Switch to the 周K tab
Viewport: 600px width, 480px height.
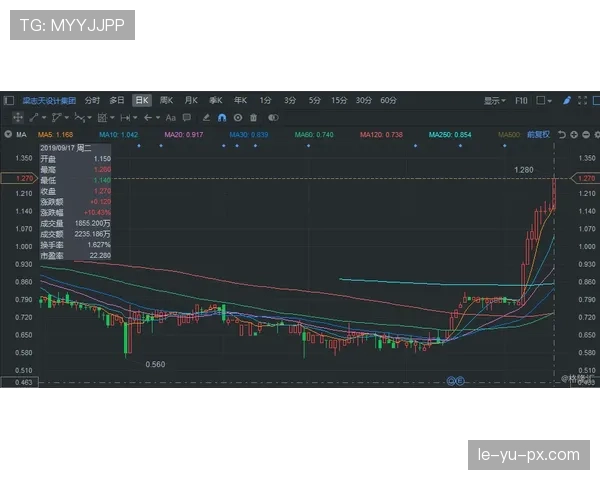pyautogui.click(x=166, y=100)
